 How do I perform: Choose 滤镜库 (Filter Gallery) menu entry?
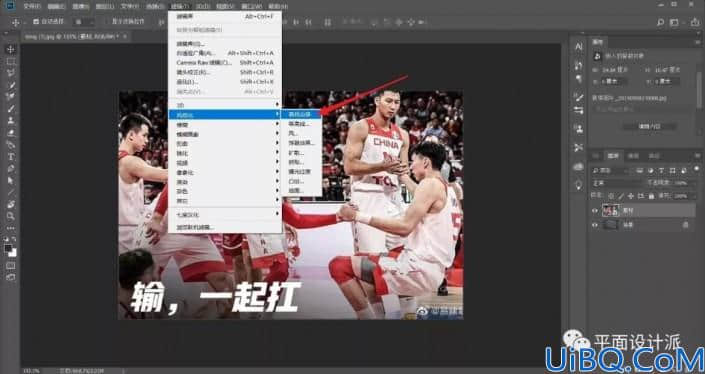tap(225, 44)
